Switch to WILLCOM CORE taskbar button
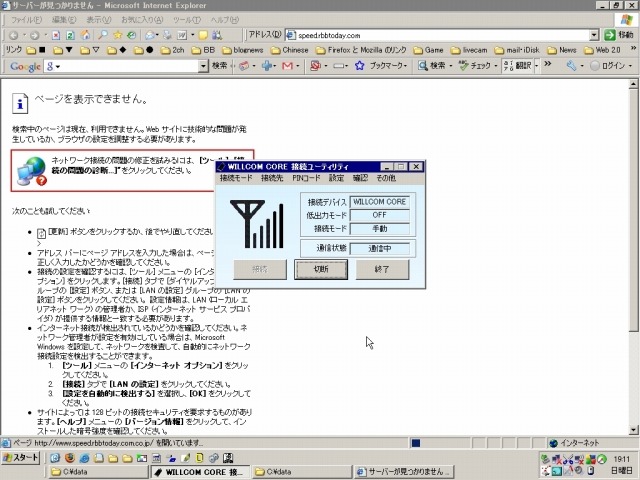The width and height of the screenshot is (640, 480). (x=199, y=472)
